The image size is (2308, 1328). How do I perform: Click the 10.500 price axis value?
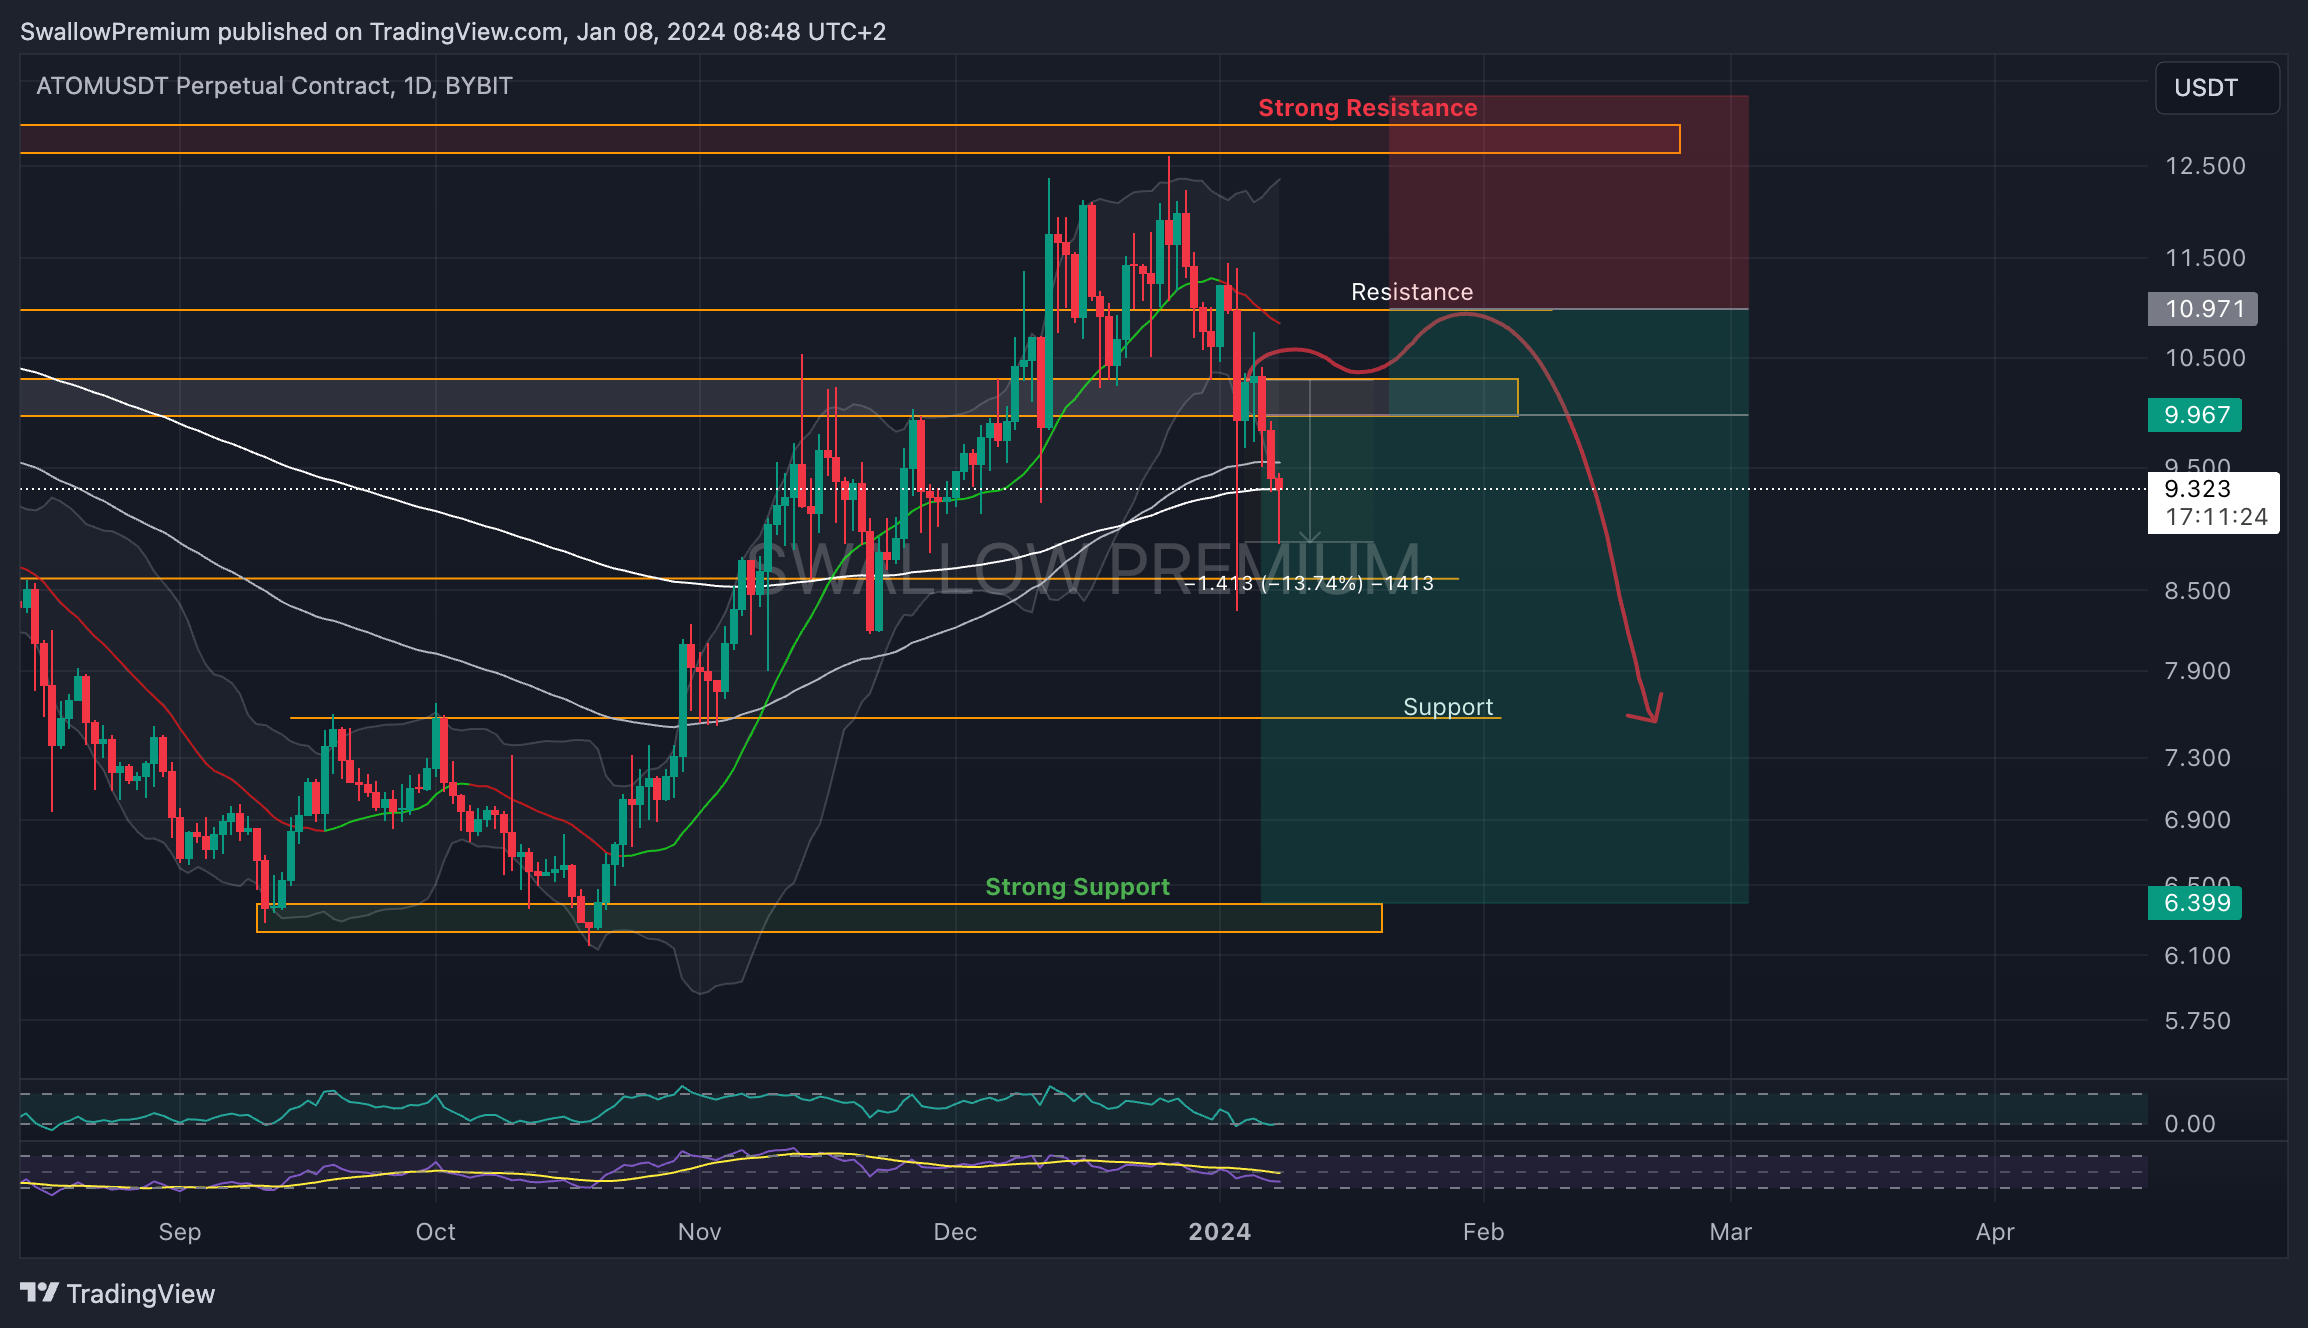[2205, 358]
